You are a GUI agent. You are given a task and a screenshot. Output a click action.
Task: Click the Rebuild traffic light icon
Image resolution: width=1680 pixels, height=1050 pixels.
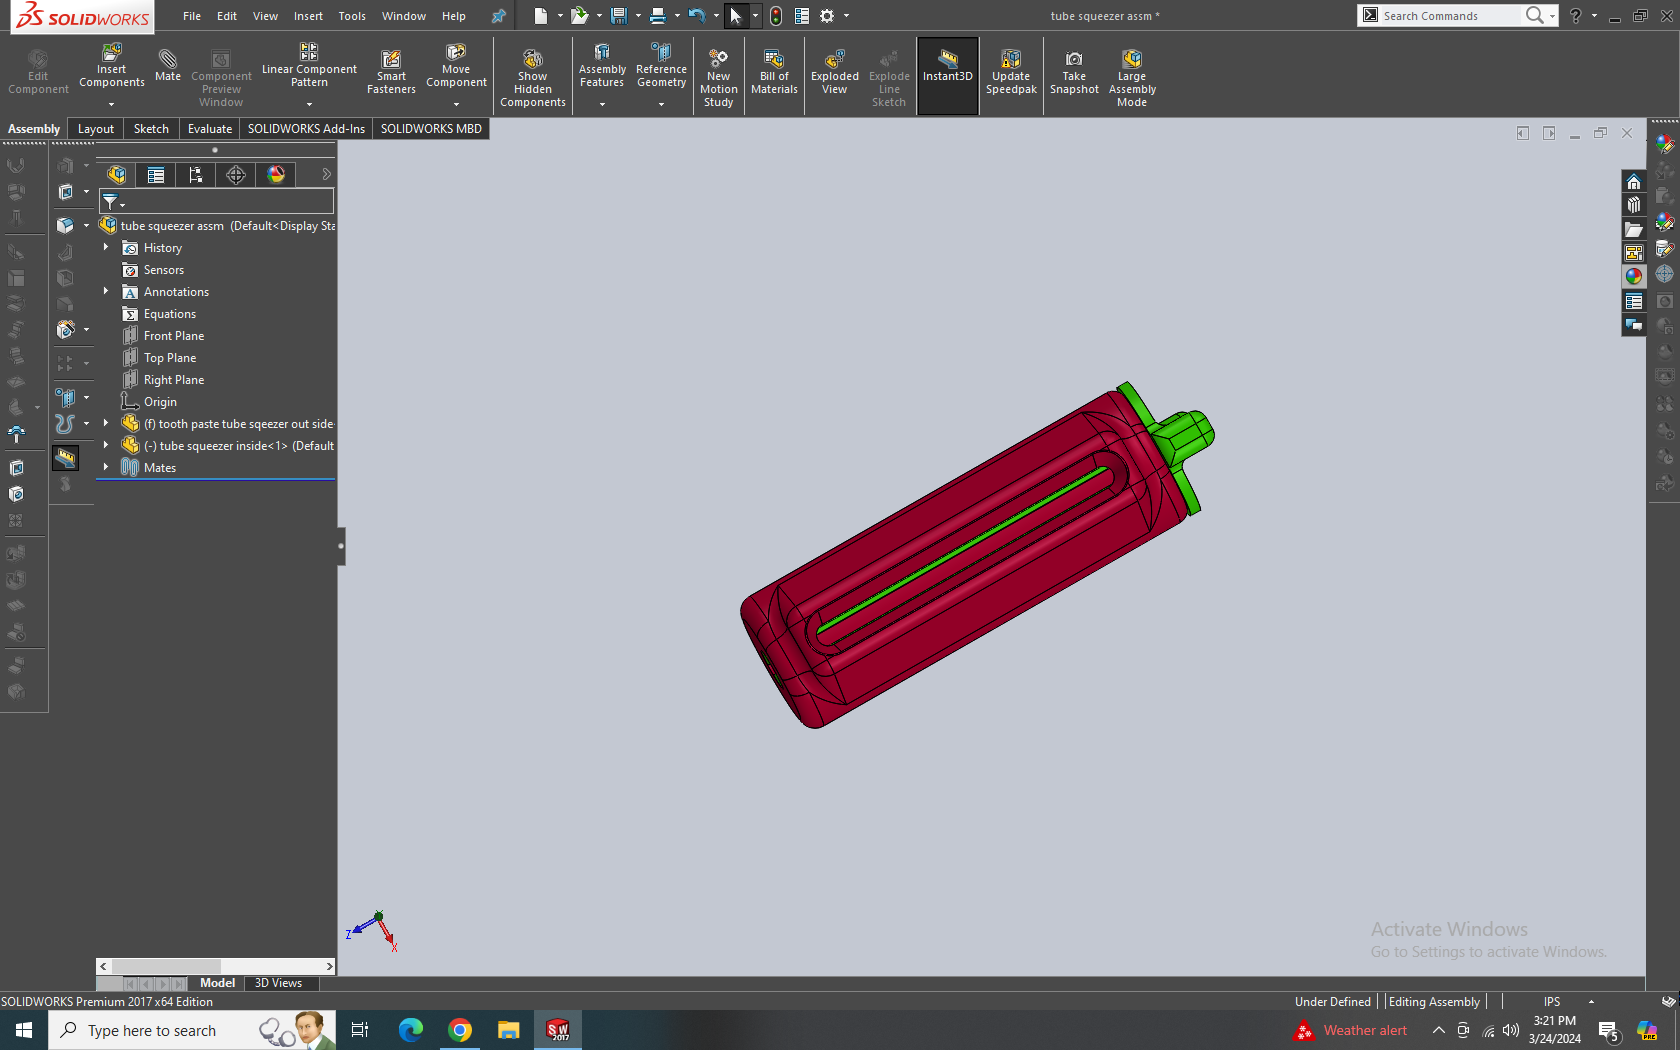click(776, 16)
